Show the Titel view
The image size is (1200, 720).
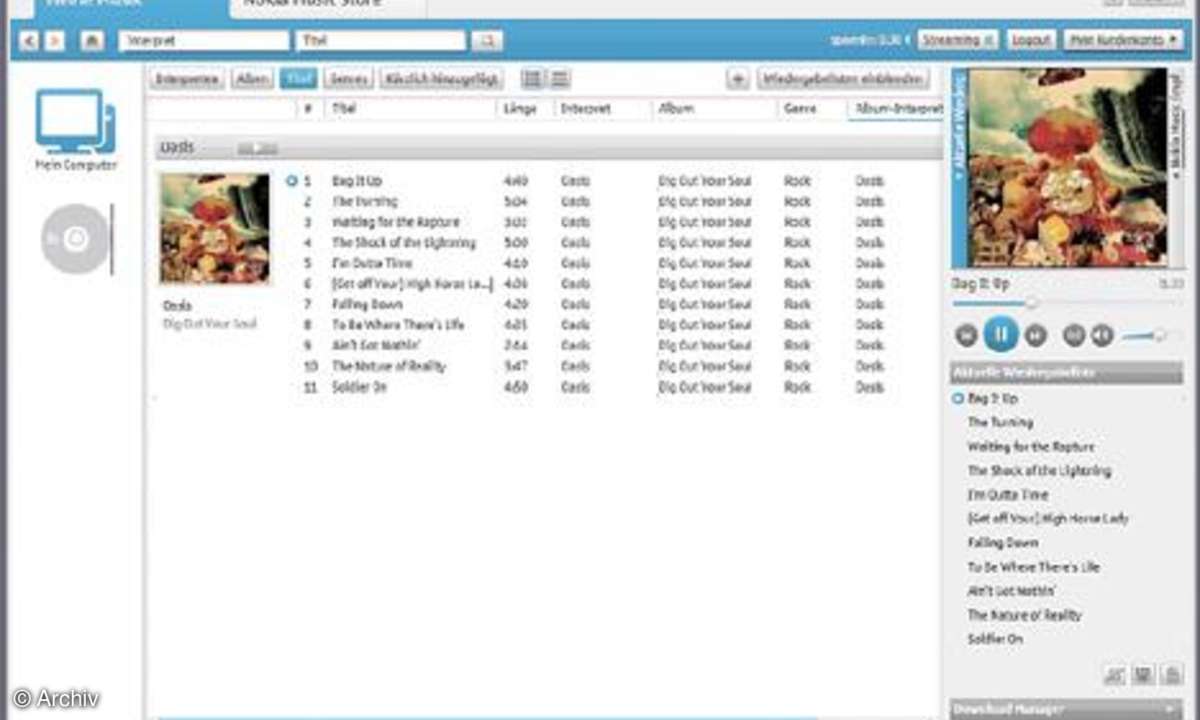click(299, 79)
